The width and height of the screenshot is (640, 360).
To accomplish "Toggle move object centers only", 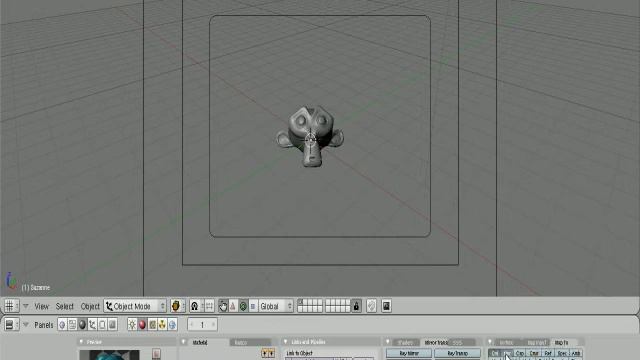I will [209, 306].
